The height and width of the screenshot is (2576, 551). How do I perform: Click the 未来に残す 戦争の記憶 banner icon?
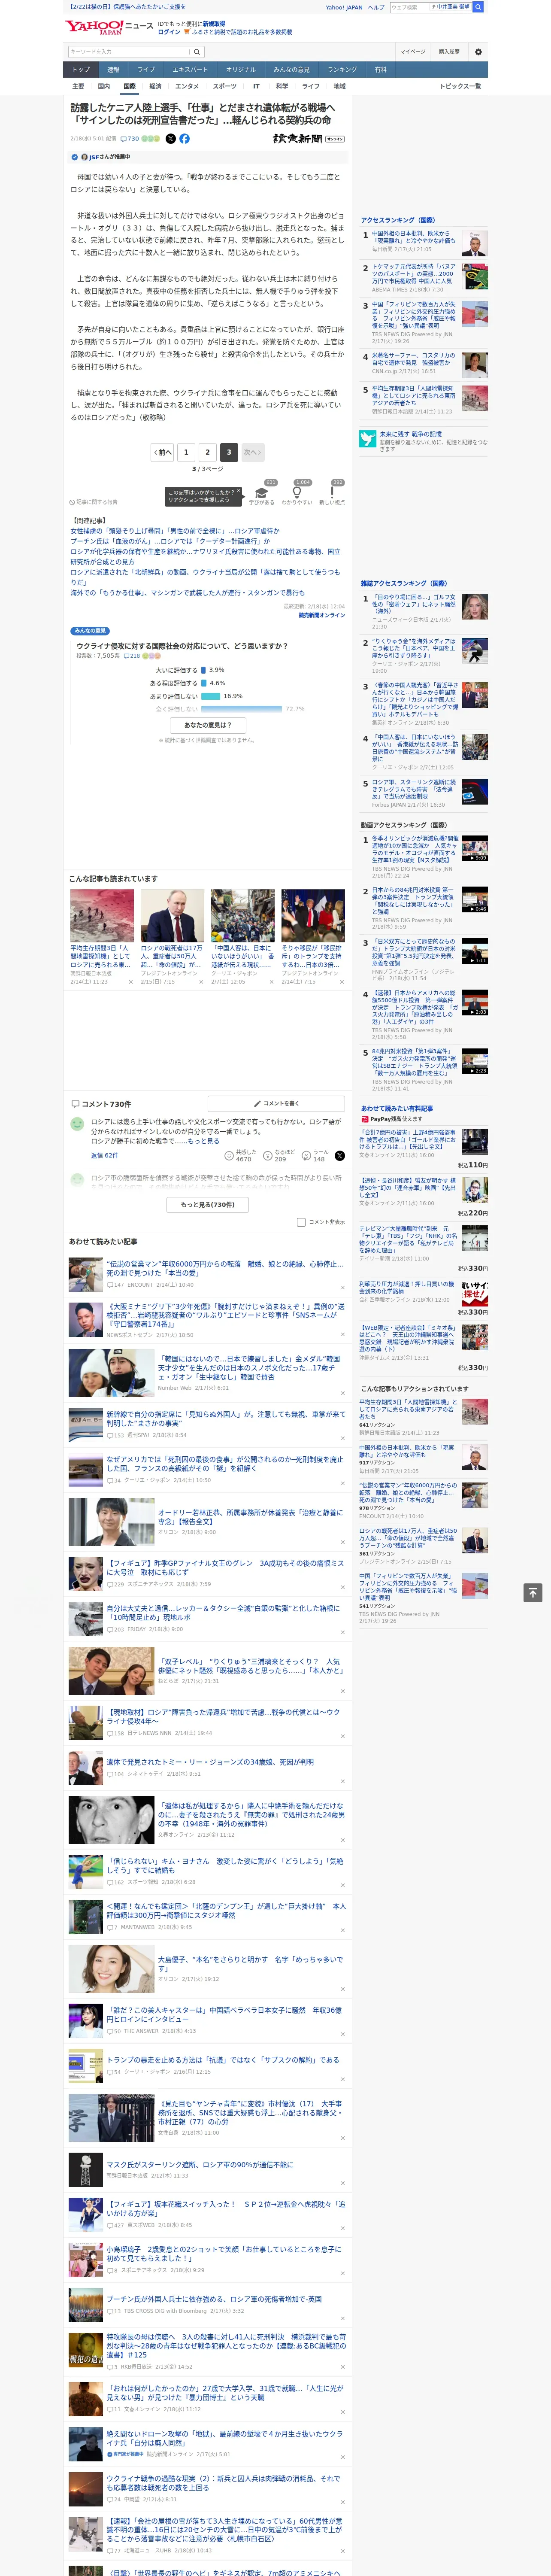[x=368, y=438]
